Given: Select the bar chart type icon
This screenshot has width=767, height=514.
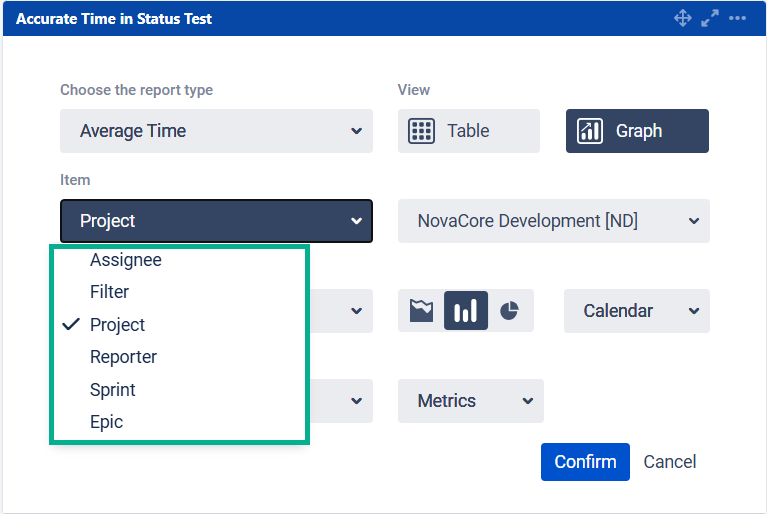Looking at the screenshot, I should tap(465, 311).
